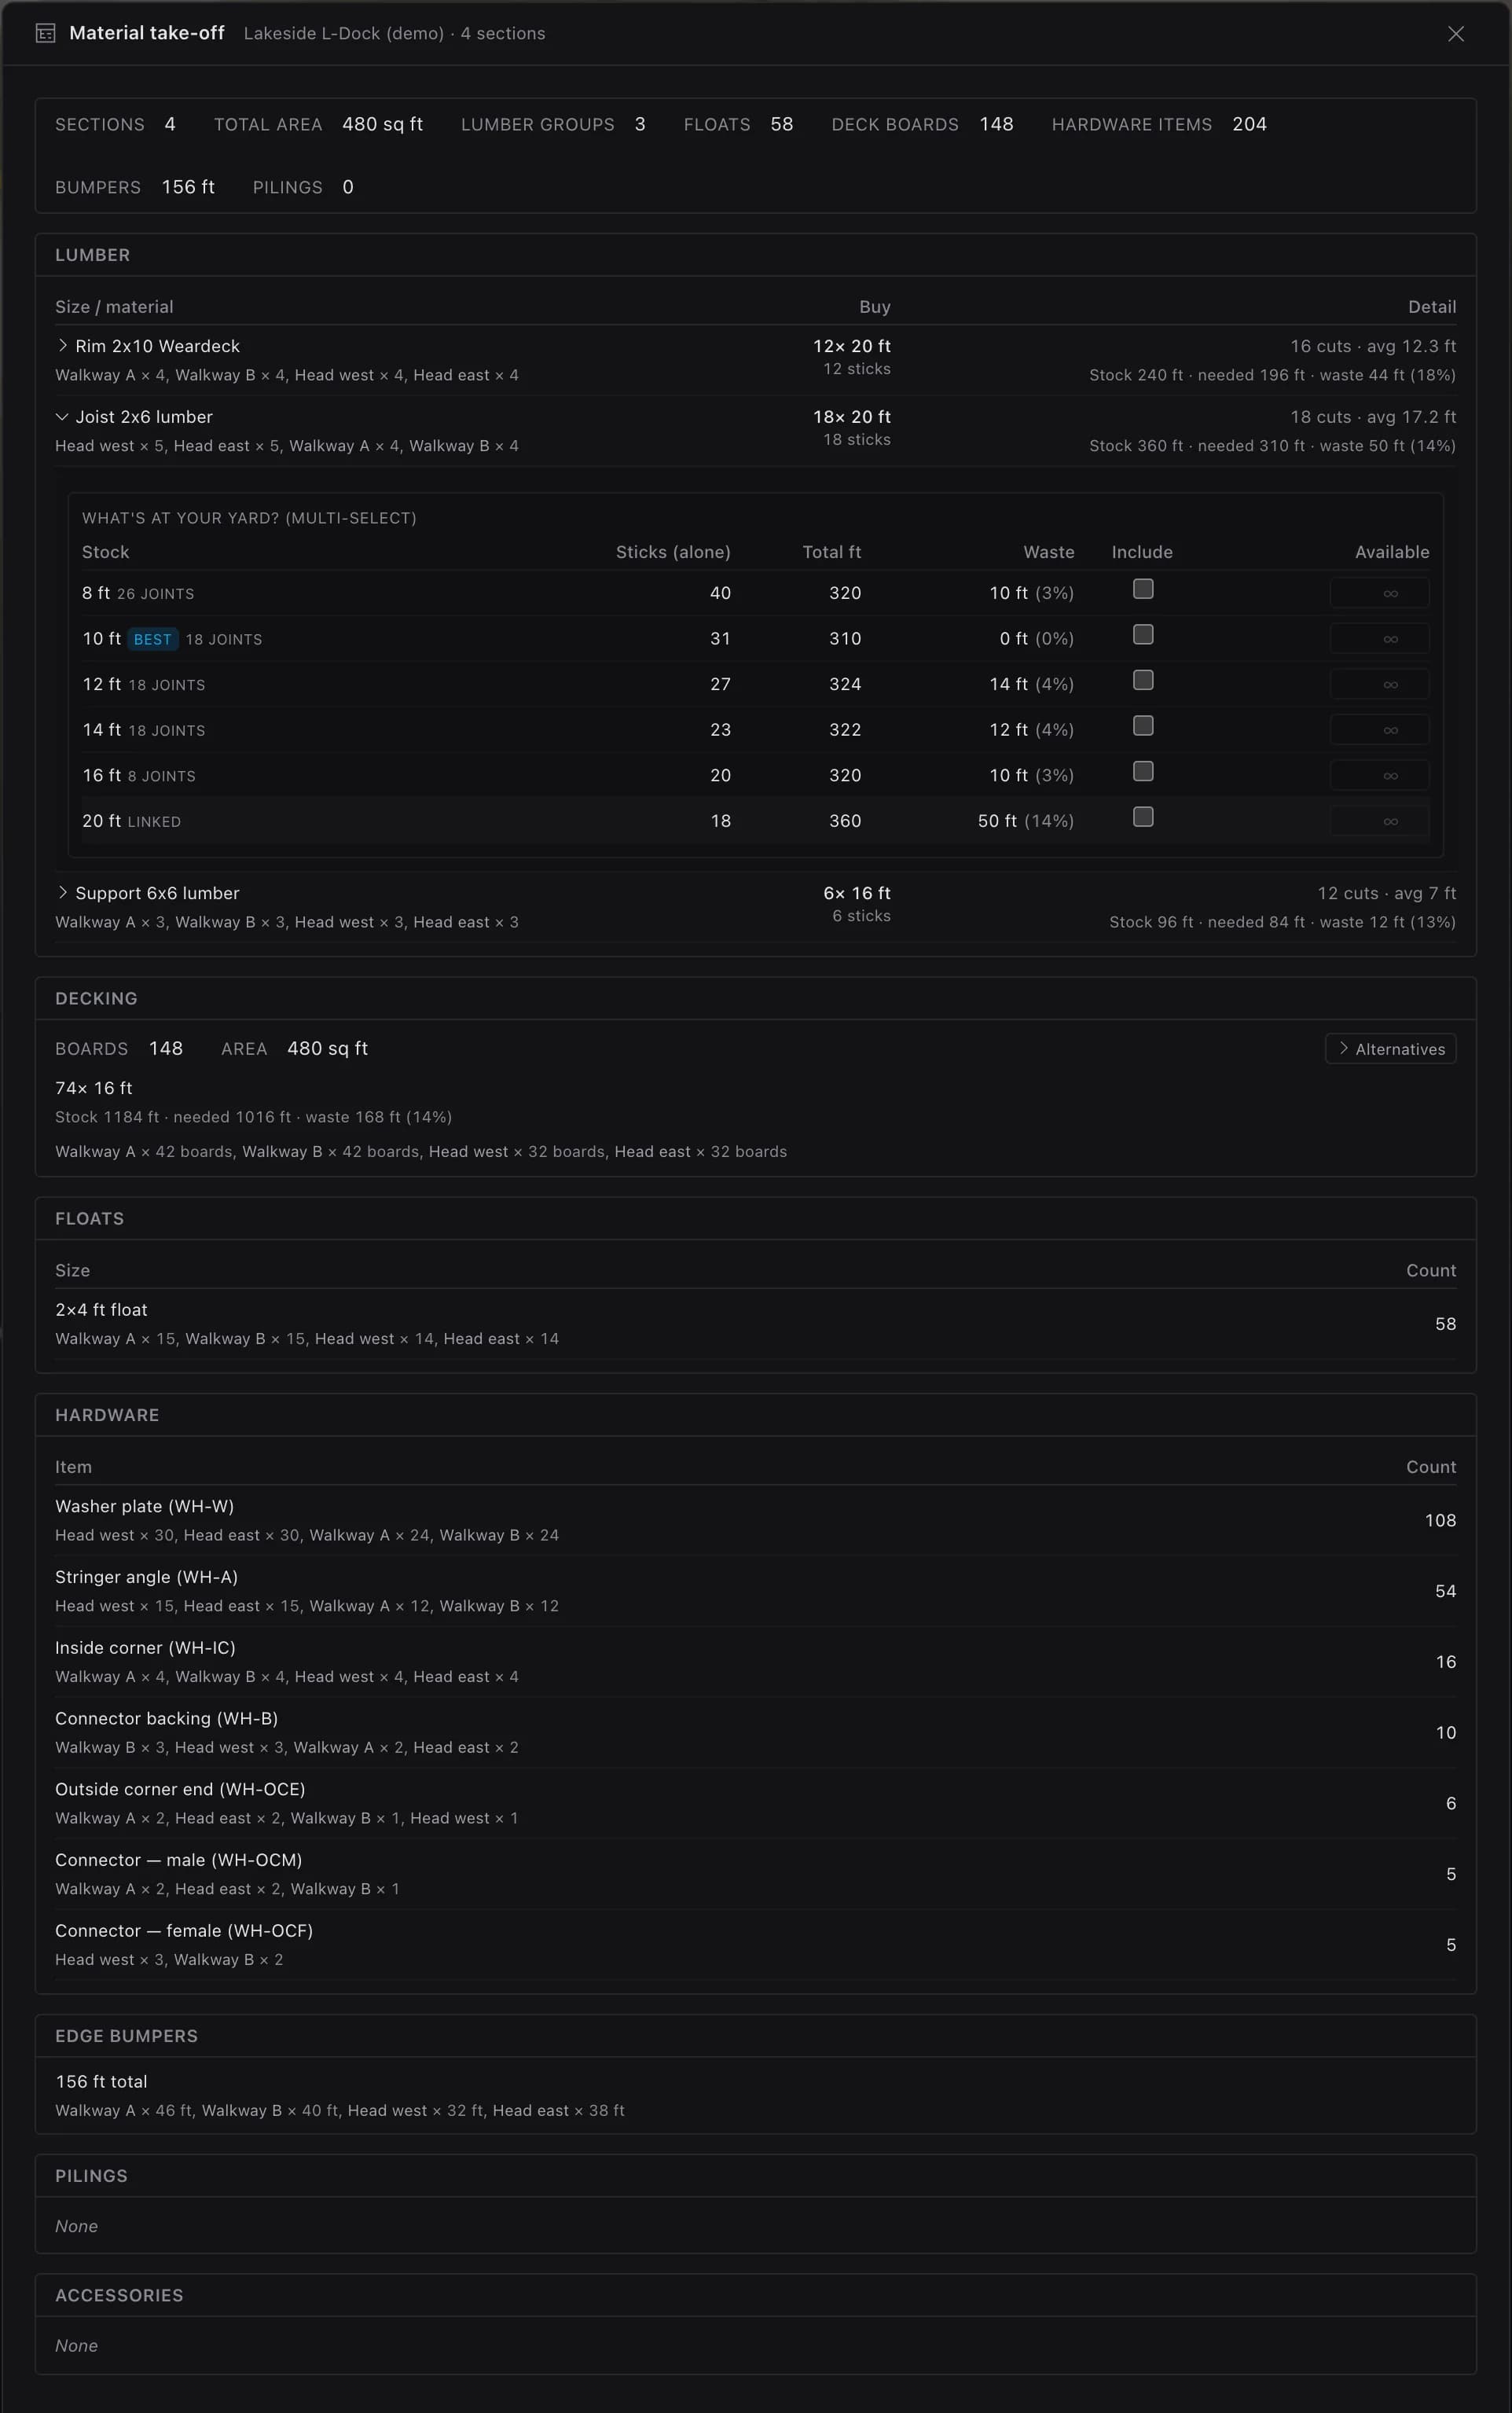The image size is (1512, 2413).
Task: Click 'Connector — male (WH-OCM)' row
Action: point(755,1874)
